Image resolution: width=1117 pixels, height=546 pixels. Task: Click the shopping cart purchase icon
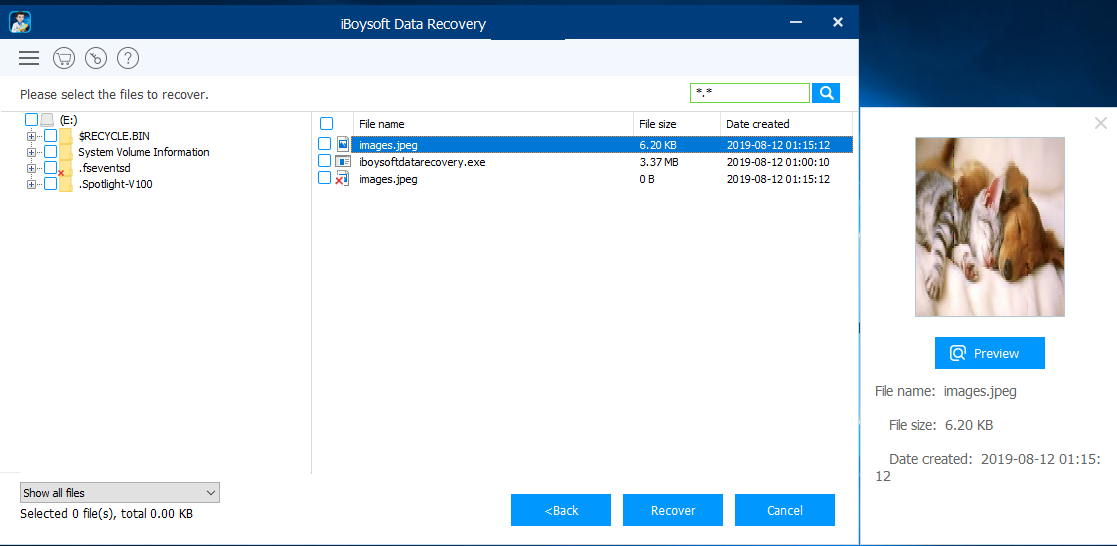(x=64, y=58)
